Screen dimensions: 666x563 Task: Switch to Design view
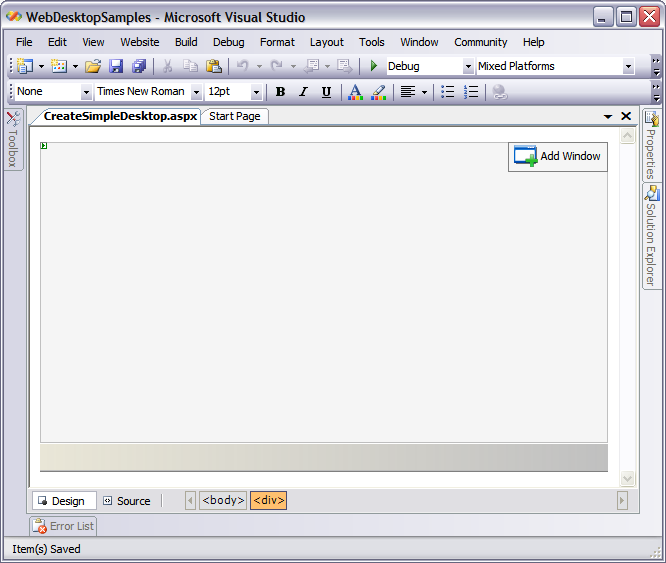(x=64, y=501)
